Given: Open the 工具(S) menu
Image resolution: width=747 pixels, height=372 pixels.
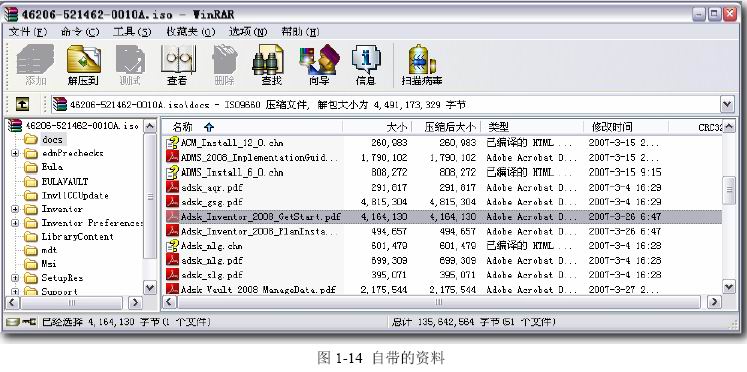Looking at the screenshot, I should (132, 32).
